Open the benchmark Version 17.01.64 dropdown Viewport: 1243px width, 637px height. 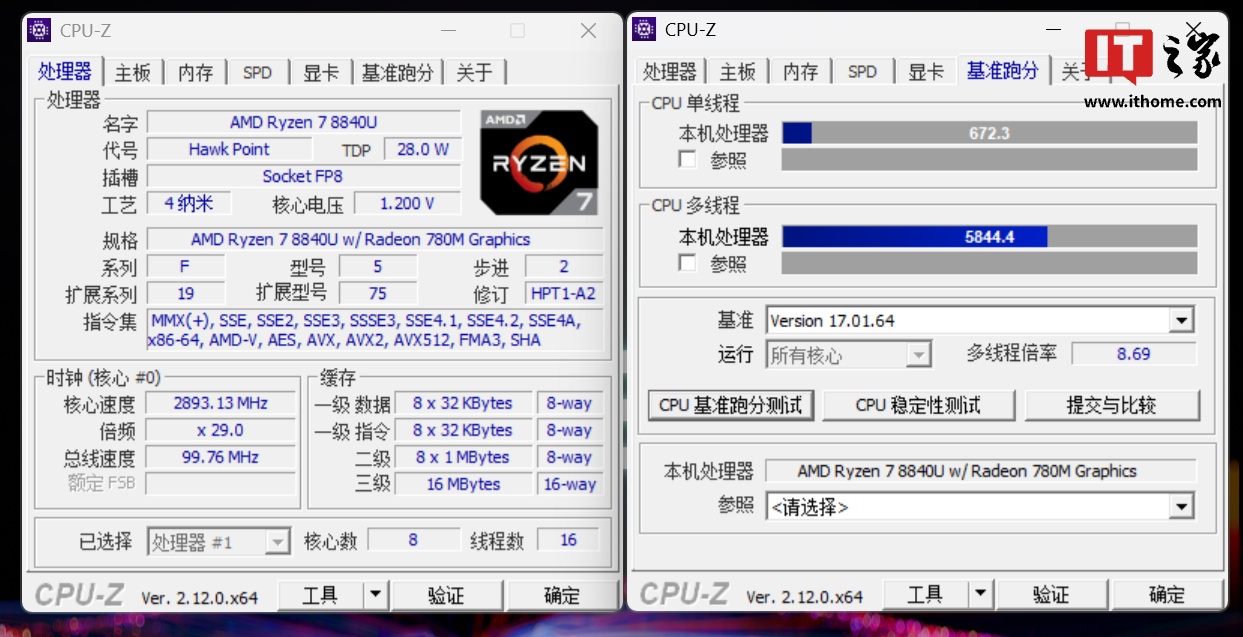1182,321
